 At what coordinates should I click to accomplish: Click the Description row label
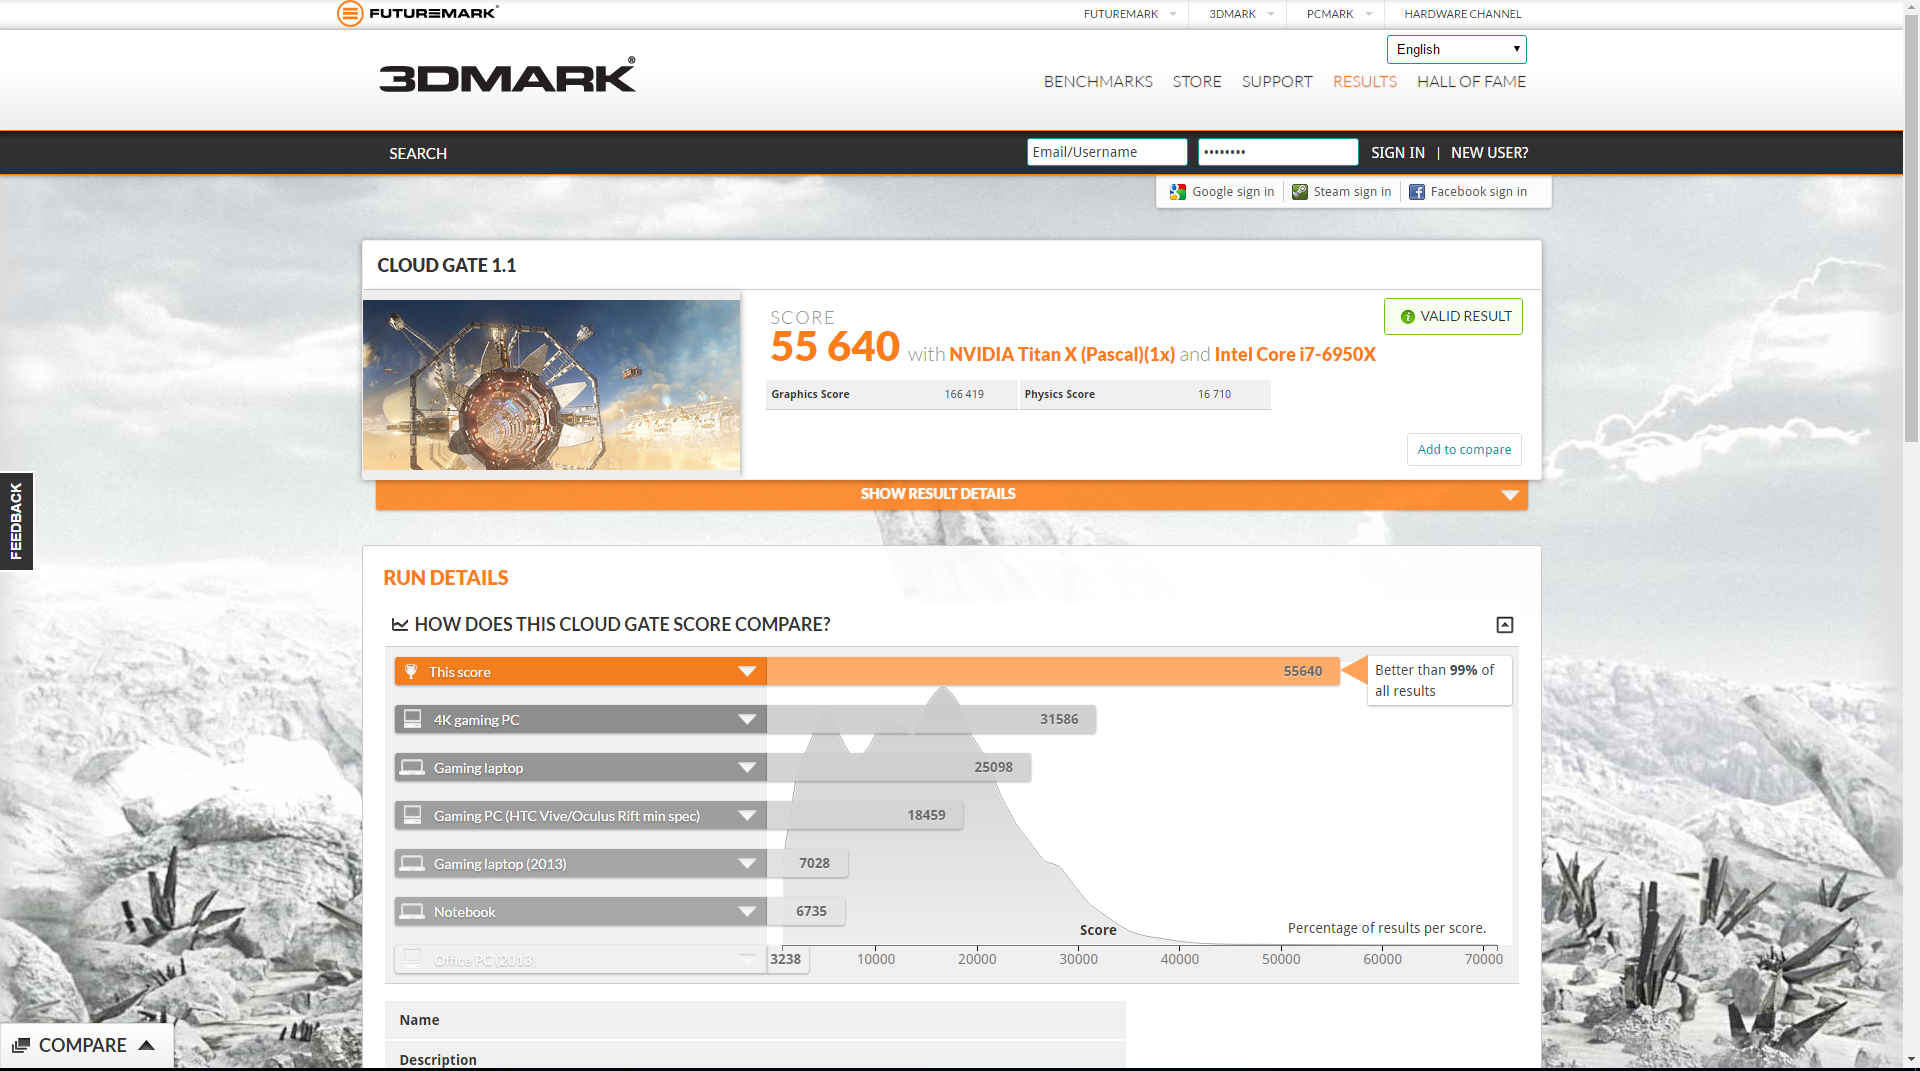point(438,1060)
